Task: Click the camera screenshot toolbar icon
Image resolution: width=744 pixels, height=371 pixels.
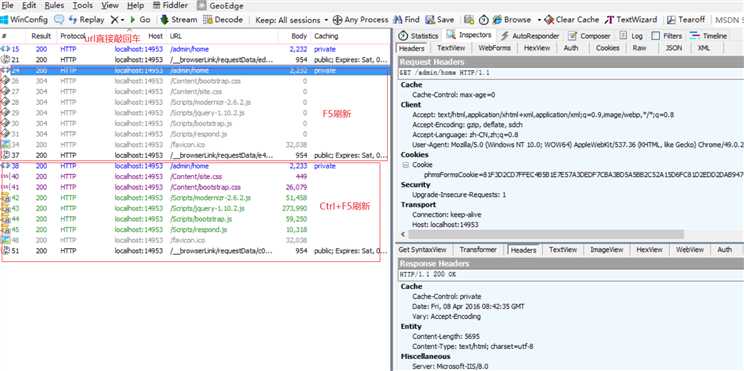Action: point(469,19)
